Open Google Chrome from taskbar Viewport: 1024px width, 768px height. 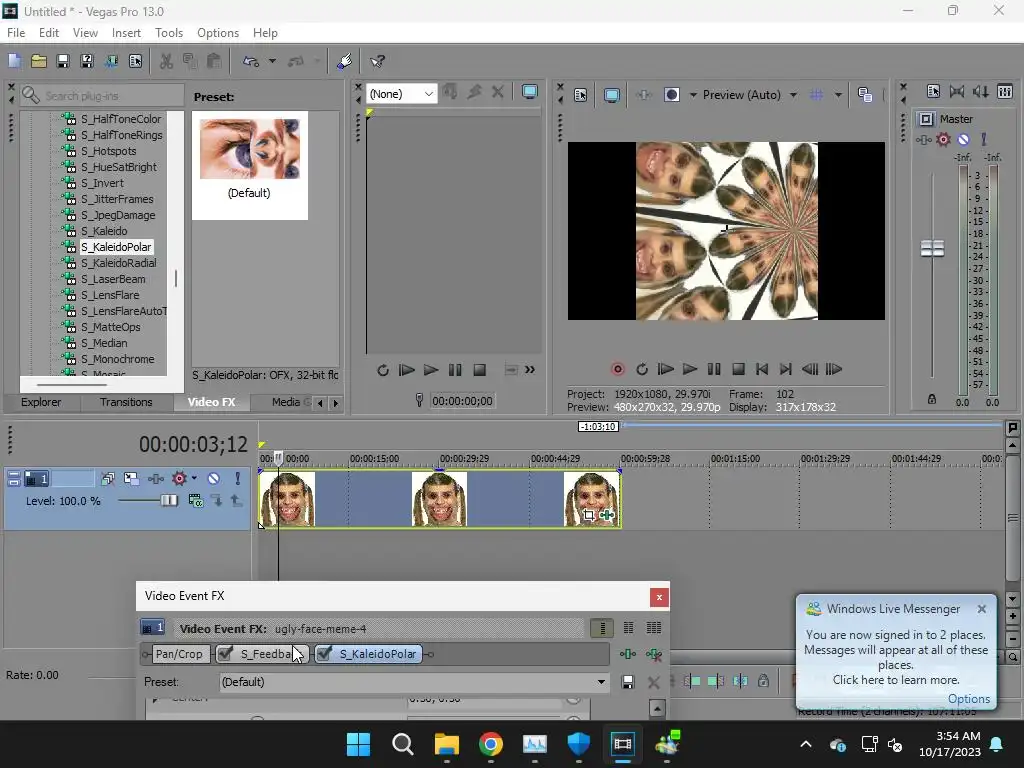(x=490, y=744)
